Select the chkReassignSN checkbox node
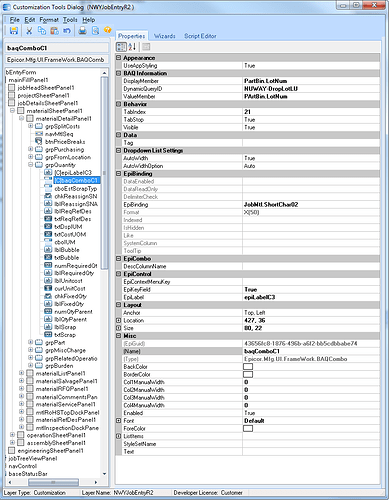This screenshot has height=500, width=389. (76, 196)
